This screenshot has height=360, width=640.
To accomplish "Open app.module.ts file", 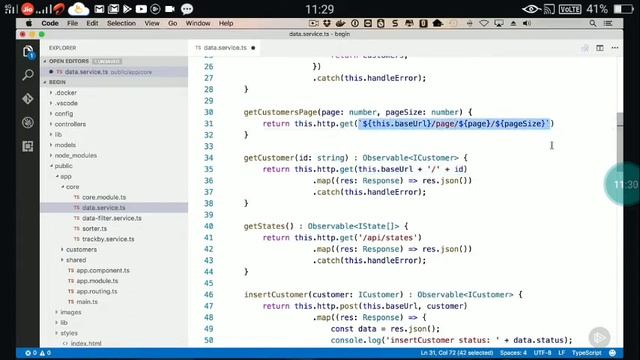I will (97, 281).
